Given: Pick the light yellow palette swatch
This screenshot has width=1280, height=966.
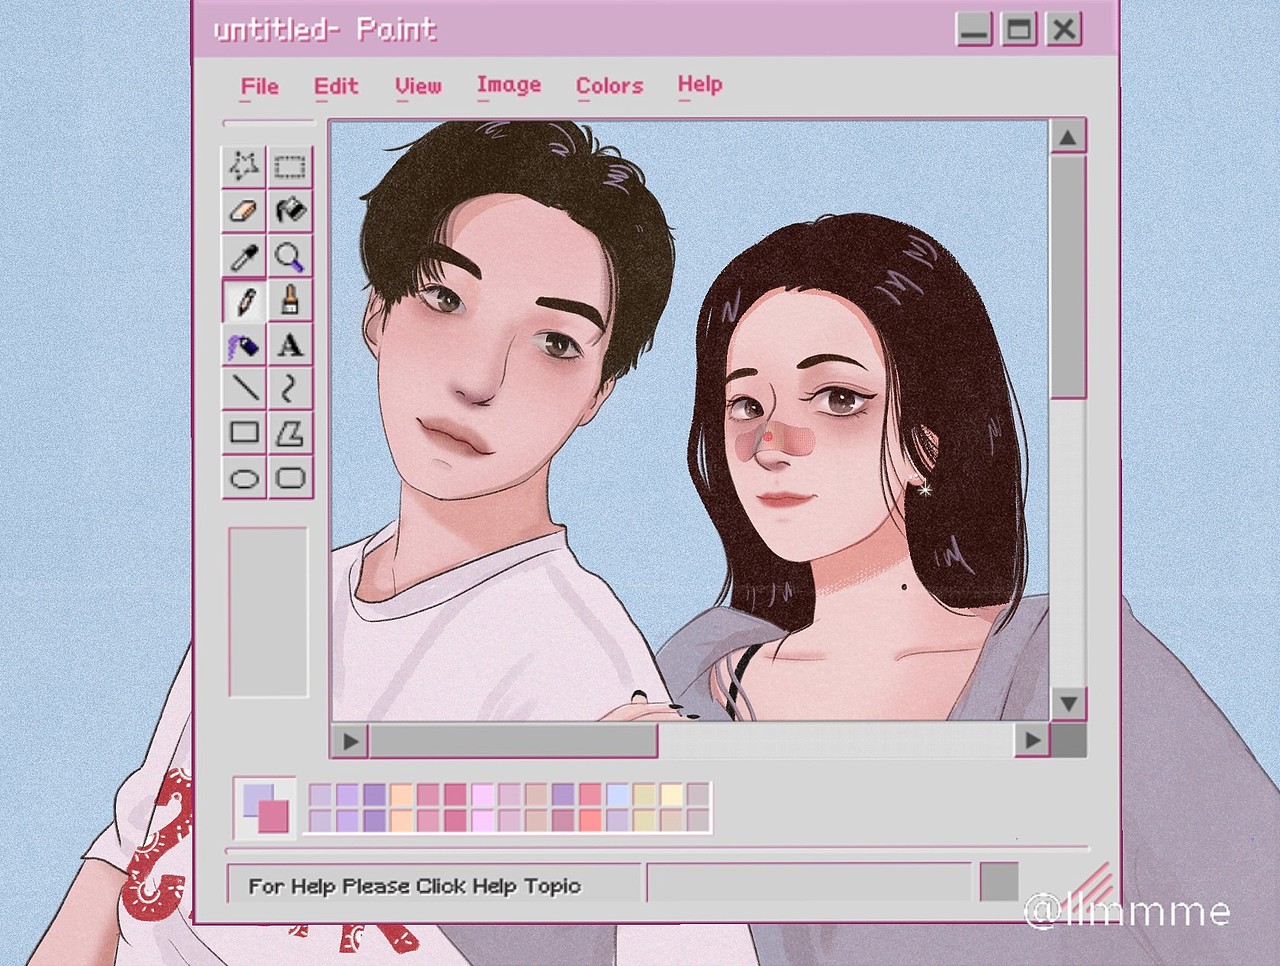Looking at the screenshot, I should point(671,795).
